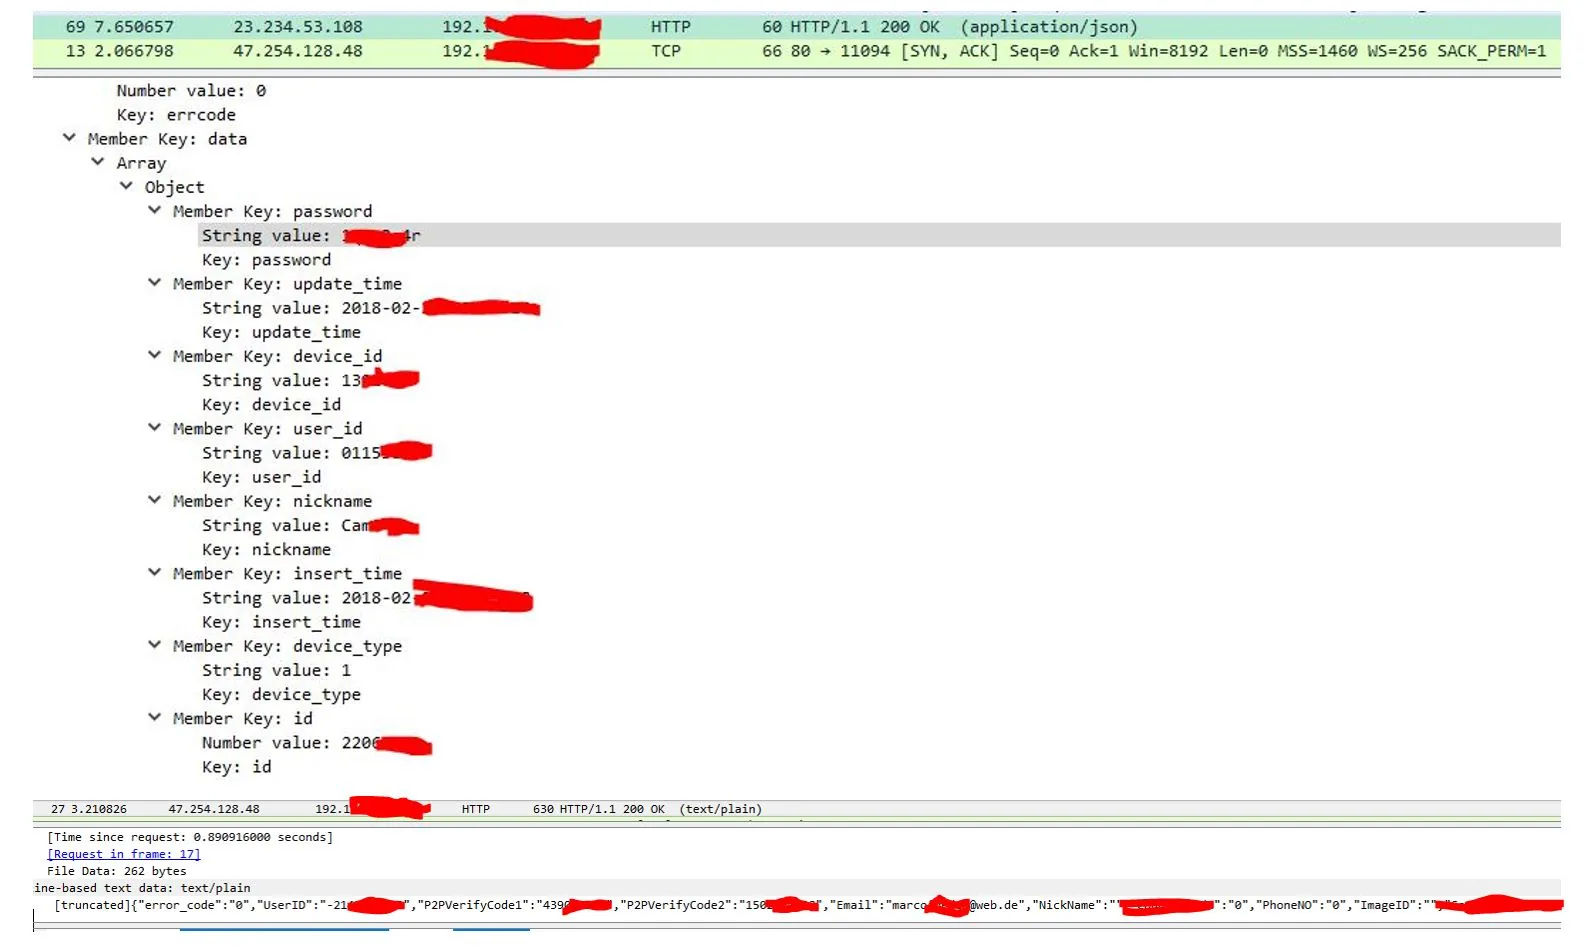1595x948 pixels.
Task: Select the Key: nickname line
Action: coord(266,550)
